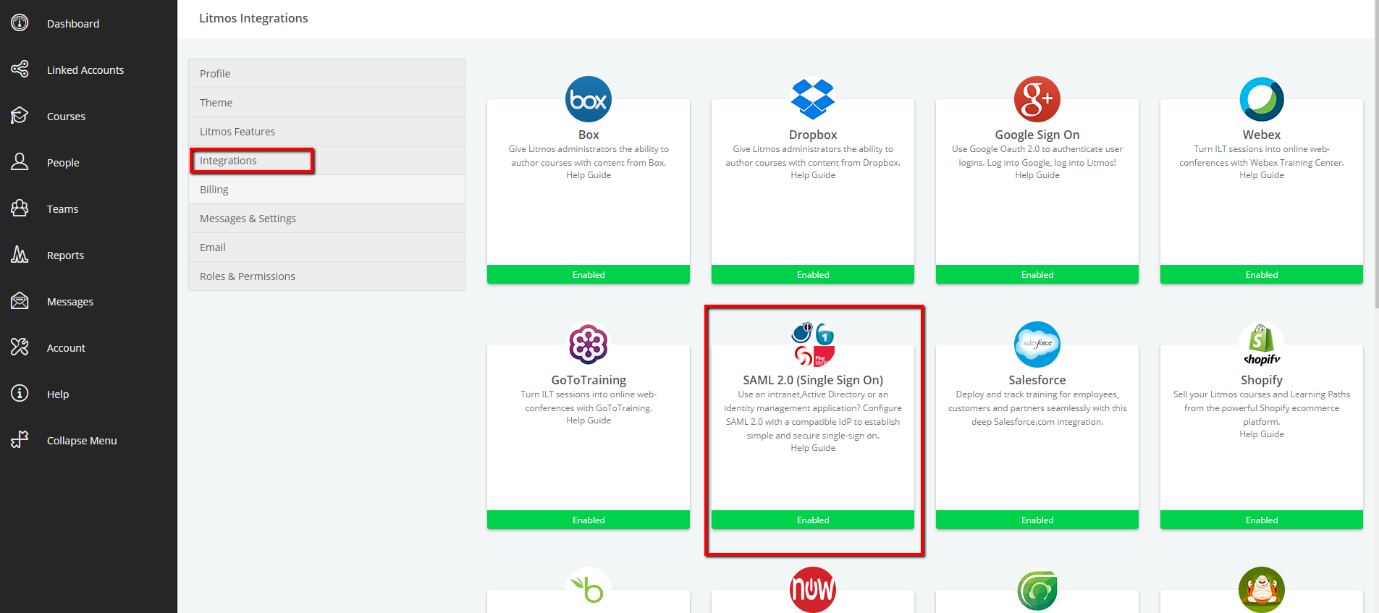Open the Email settings tab
Screen dimensions: 1379x613
tap(326, 248)
